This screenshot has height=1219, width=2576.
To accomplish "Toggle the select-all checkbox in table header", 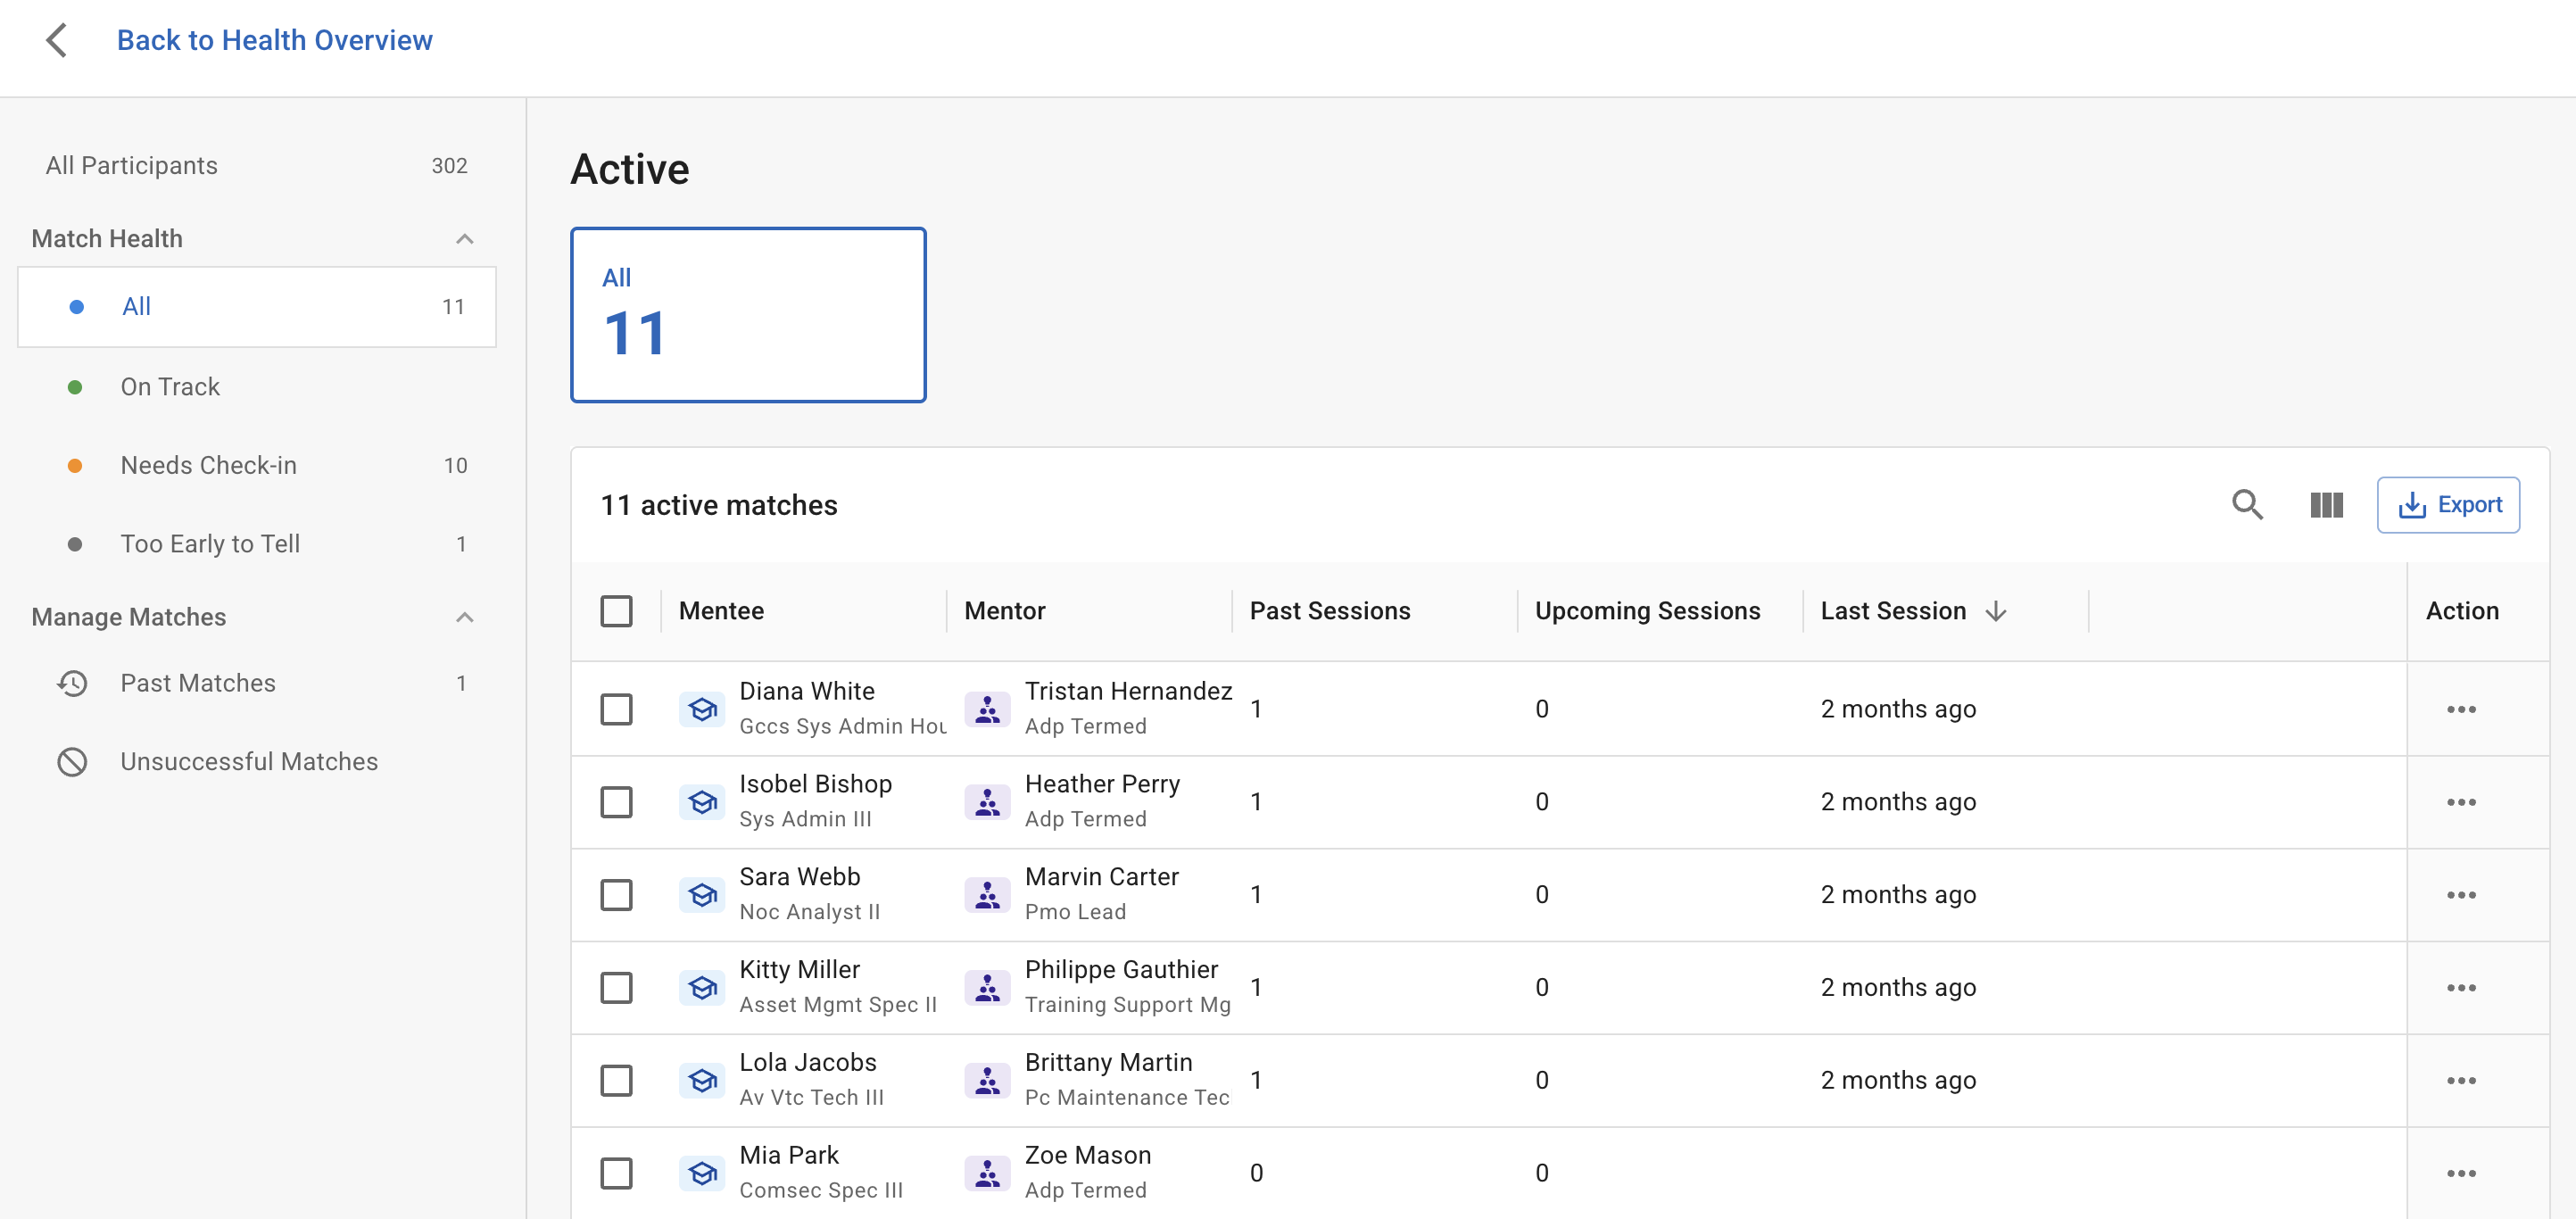I will click(x=616, y=611).
